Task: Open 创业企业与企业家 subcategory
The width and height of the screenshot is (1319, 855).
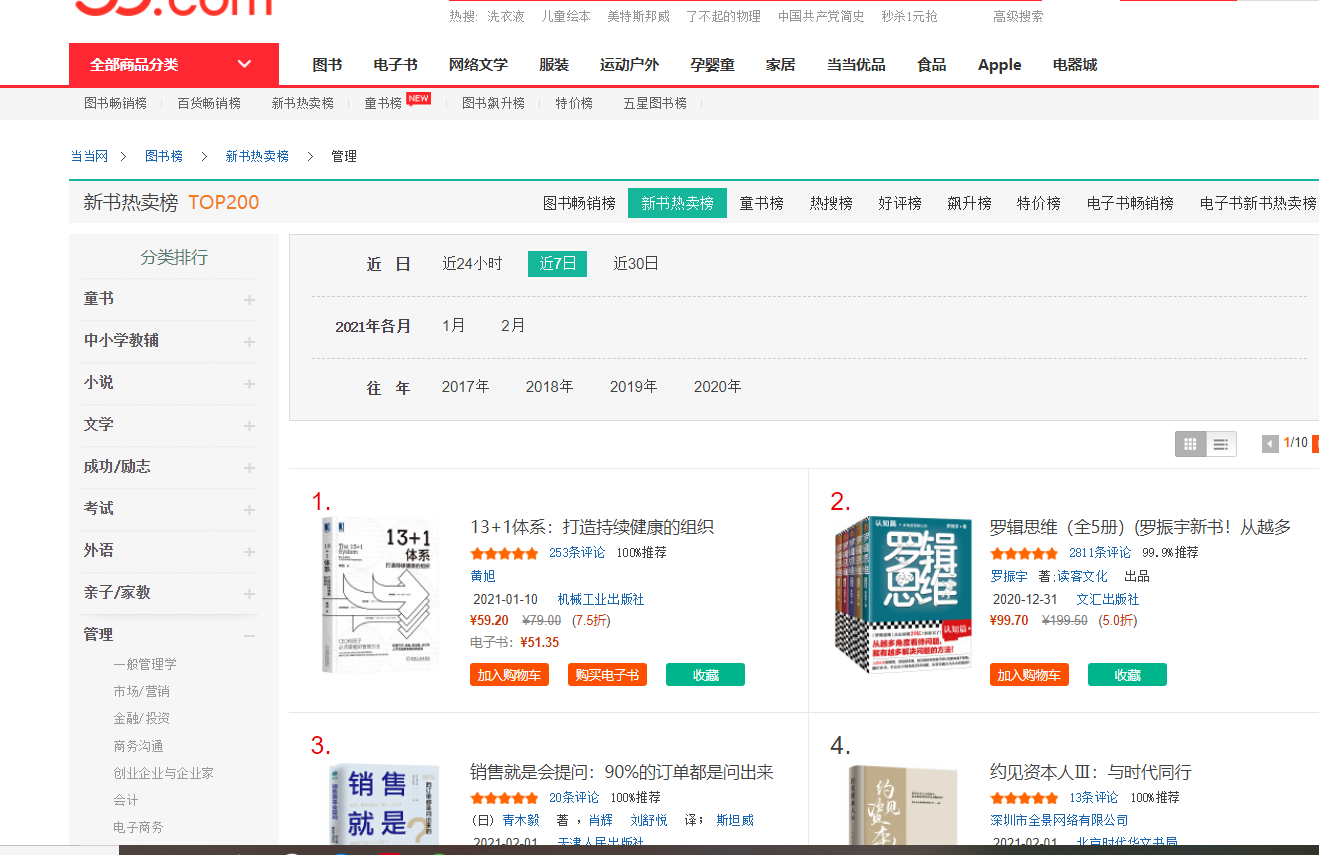Action: click(163, 773)
